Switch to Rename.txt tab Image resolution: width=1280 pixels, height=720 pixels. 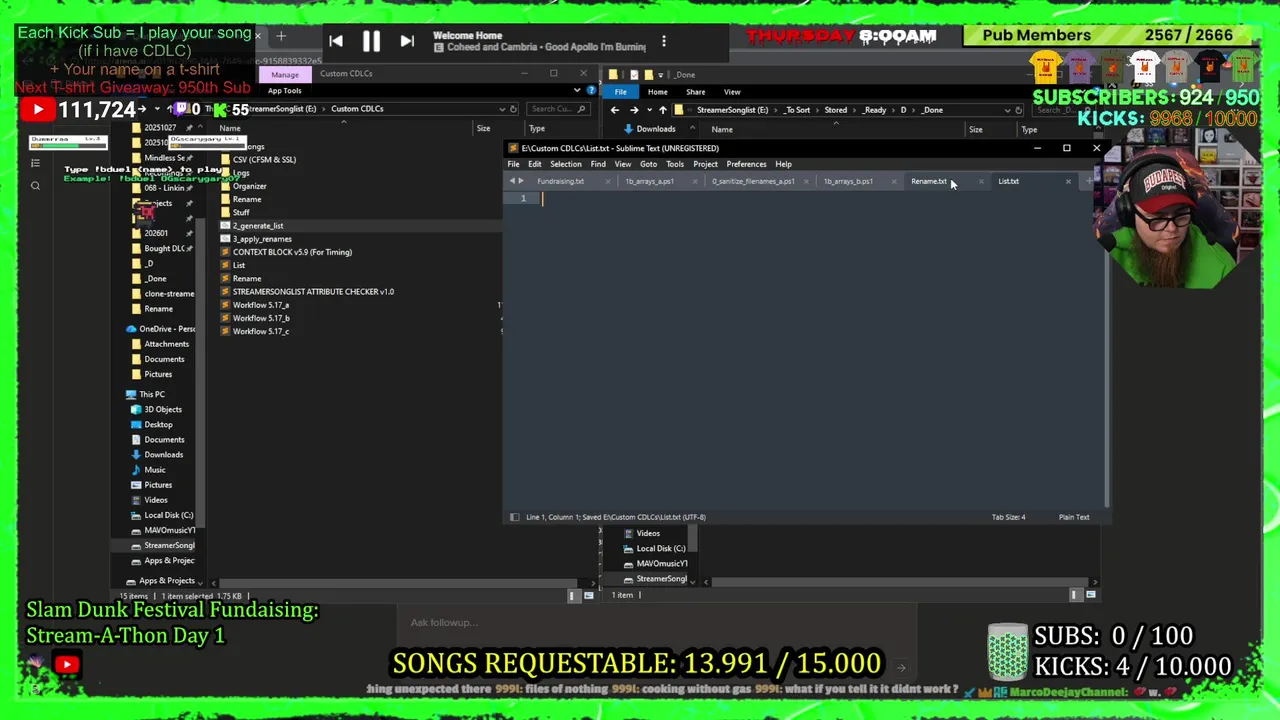click(929, 181)
